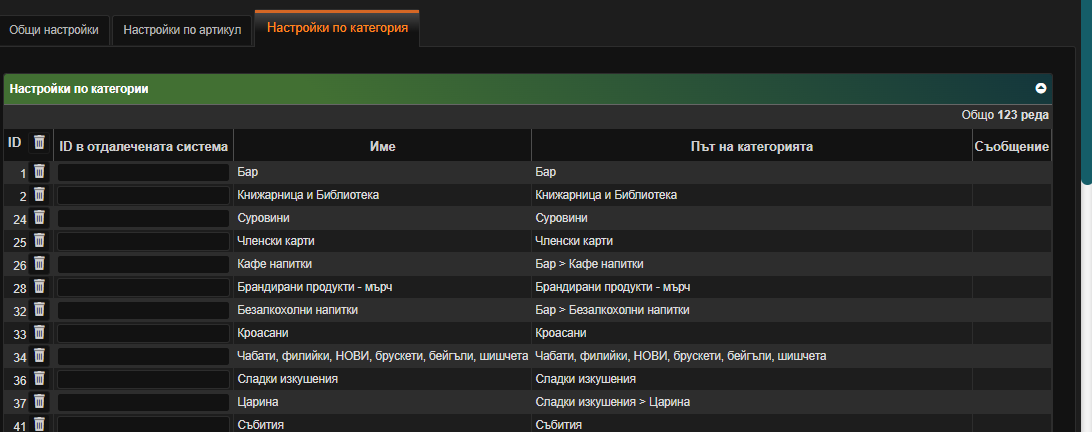Collapse the Настройки по категории panel
The width and height of the screenshot is (1092, 432).
coord(1041,88)
